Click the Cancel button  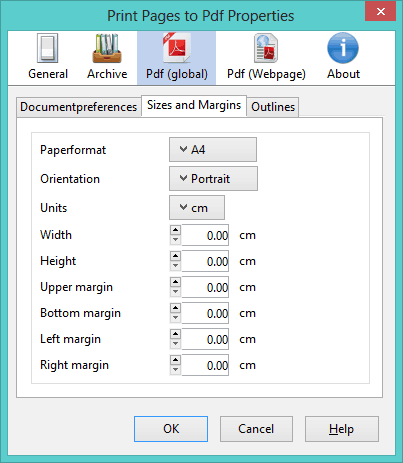click(256, 429)
